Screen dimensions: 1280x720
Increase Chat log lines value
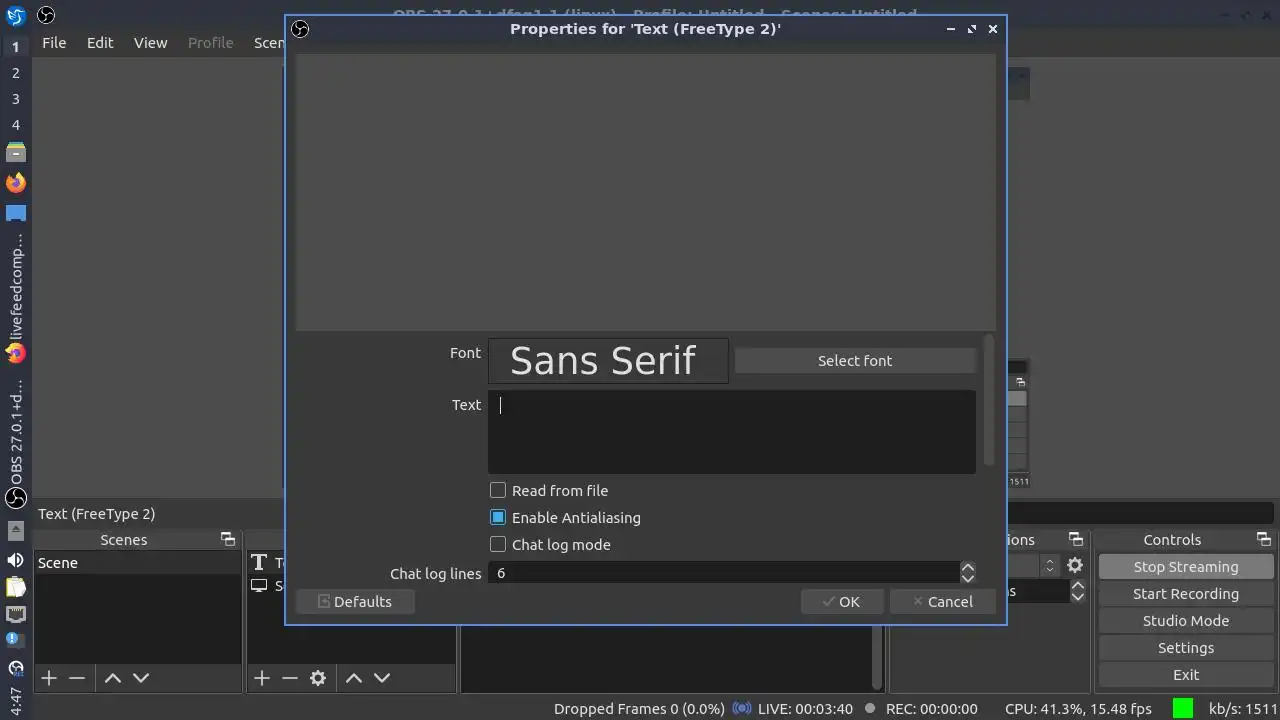[x=968, y=567]
